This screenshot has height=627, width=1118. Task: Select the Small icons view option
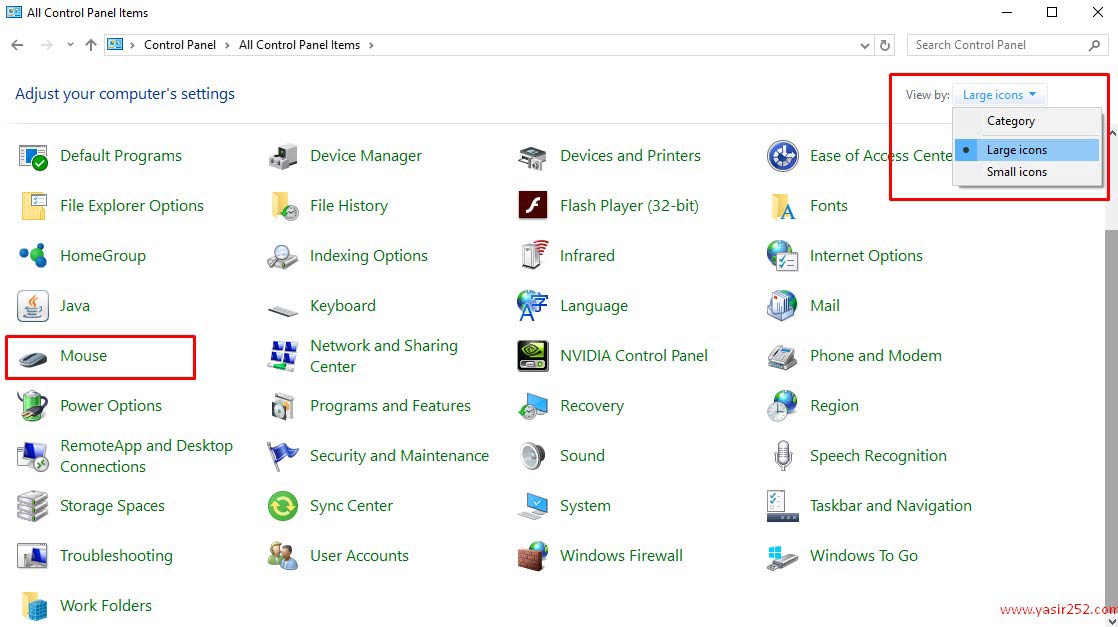1016,172
